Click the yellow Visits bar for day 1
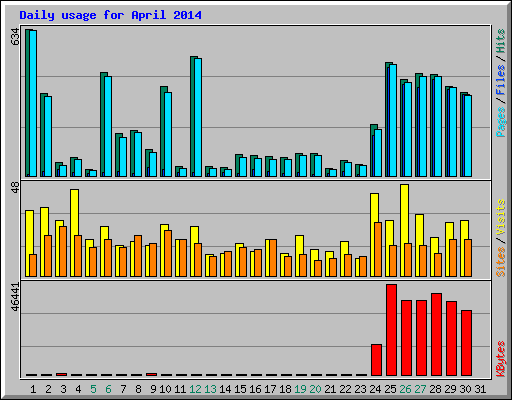 29,243
